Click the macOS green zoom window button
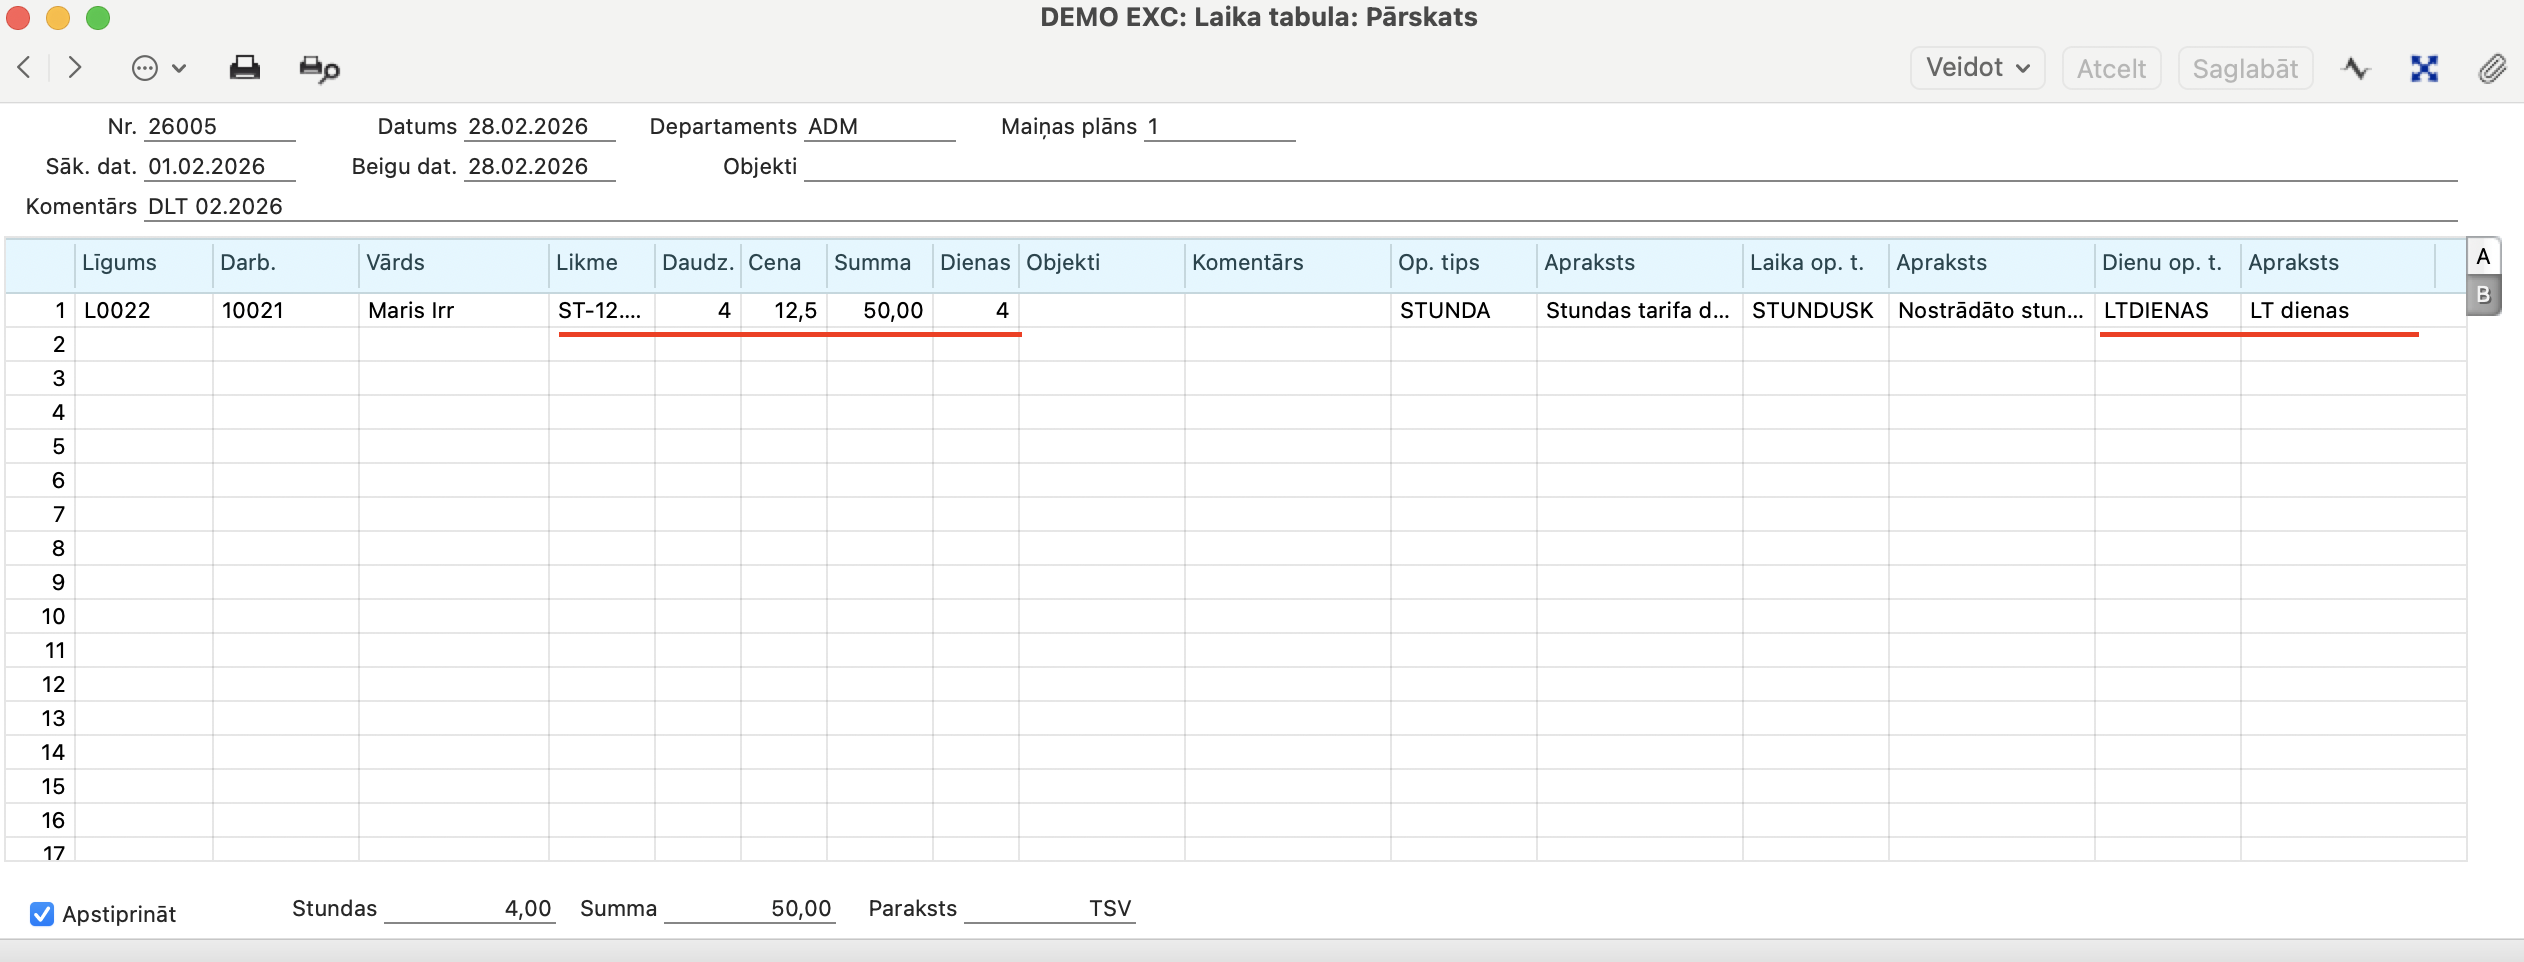The height and width of the screenshot is (962, 2524). click(98, 18)
